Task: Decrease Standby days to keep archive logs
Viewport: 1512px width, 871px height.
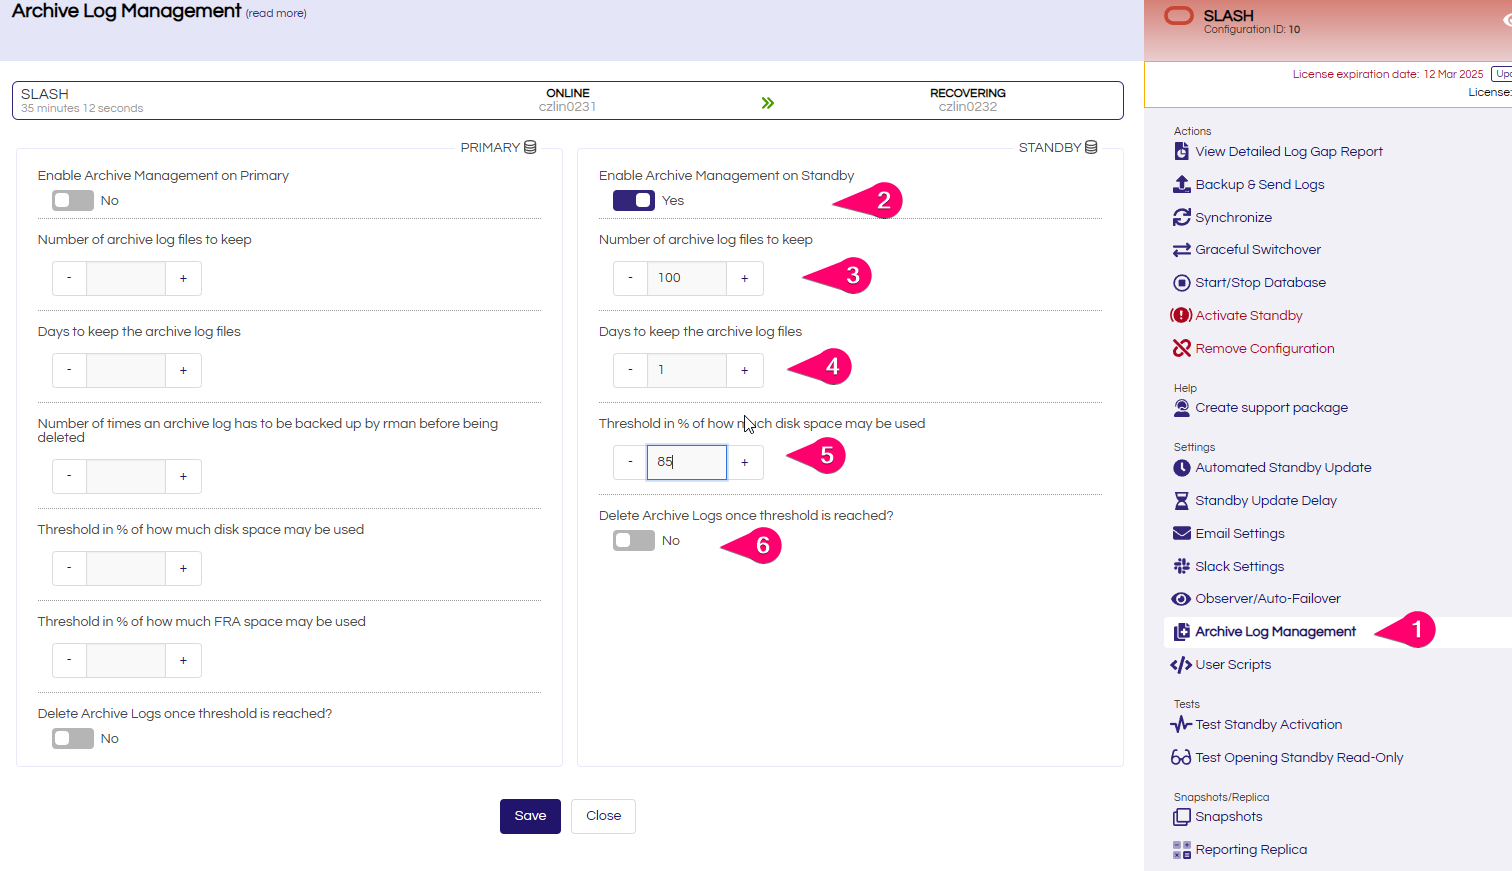Action: click(631, 370)
